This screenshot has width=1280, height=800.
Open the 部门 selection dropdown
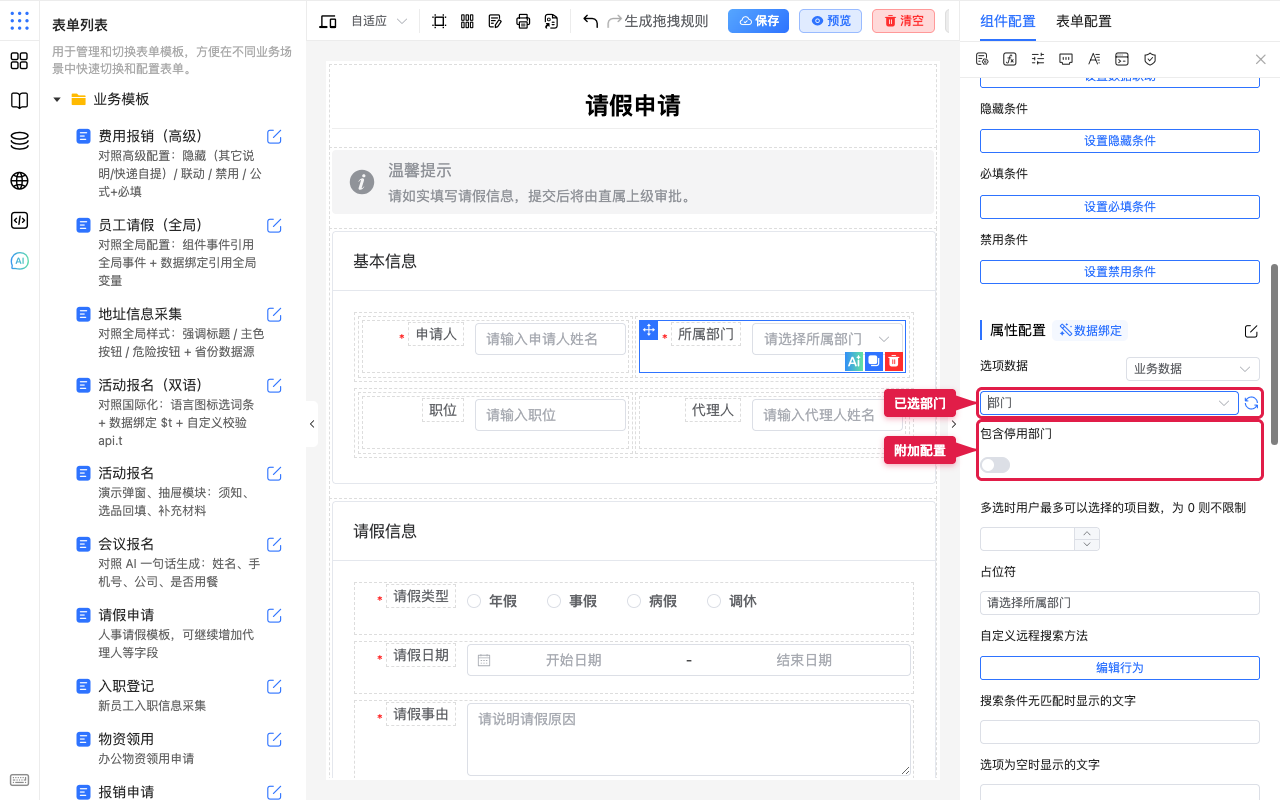coord(1109,403)
